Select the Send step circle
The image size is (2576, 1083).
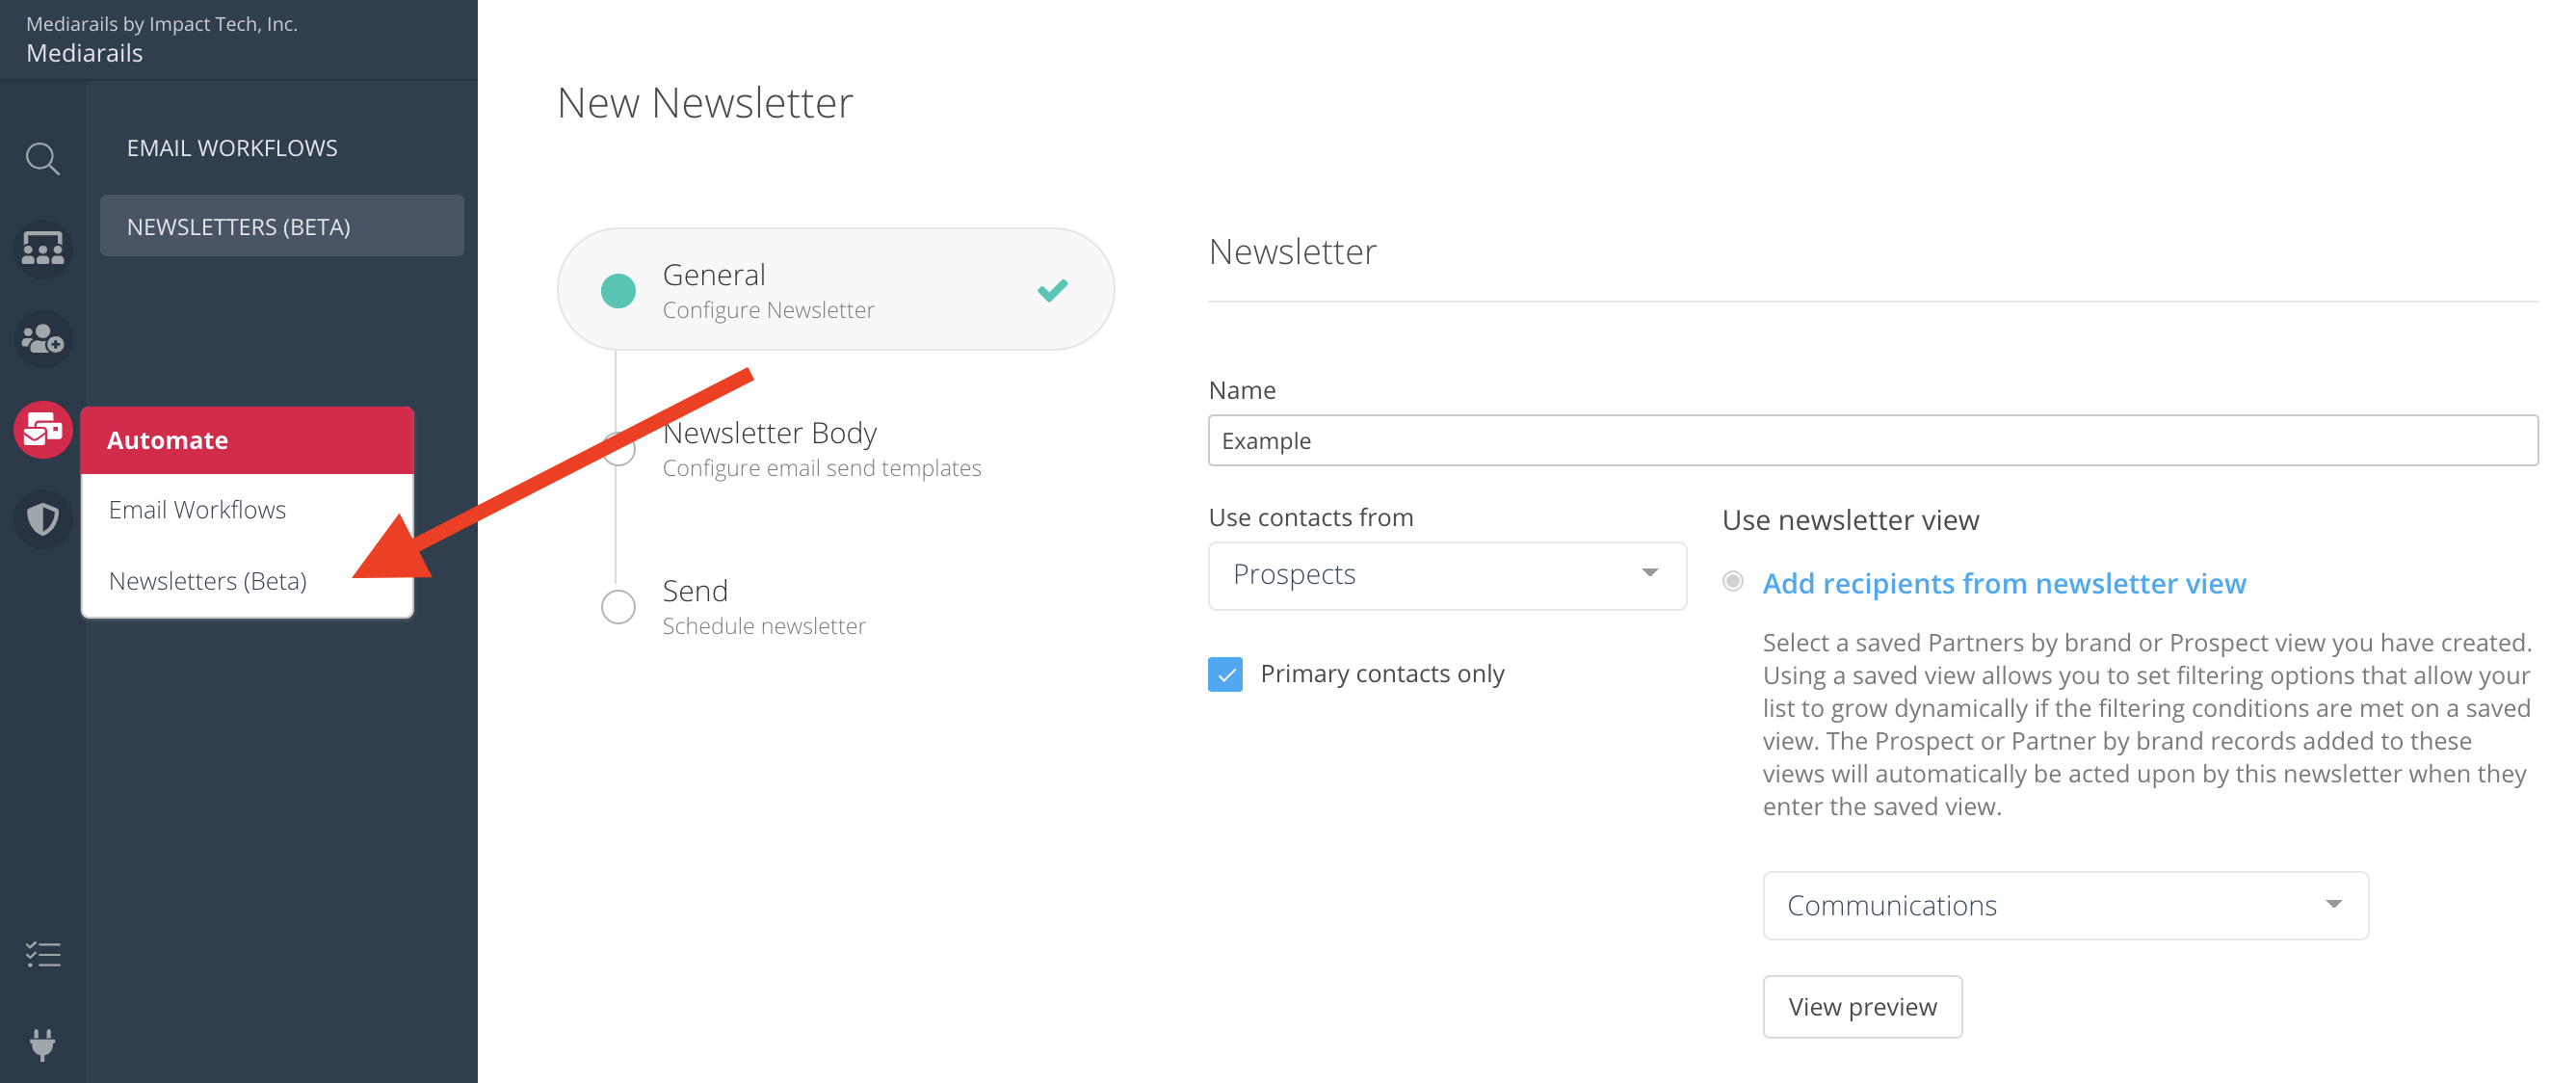(618, 606)
